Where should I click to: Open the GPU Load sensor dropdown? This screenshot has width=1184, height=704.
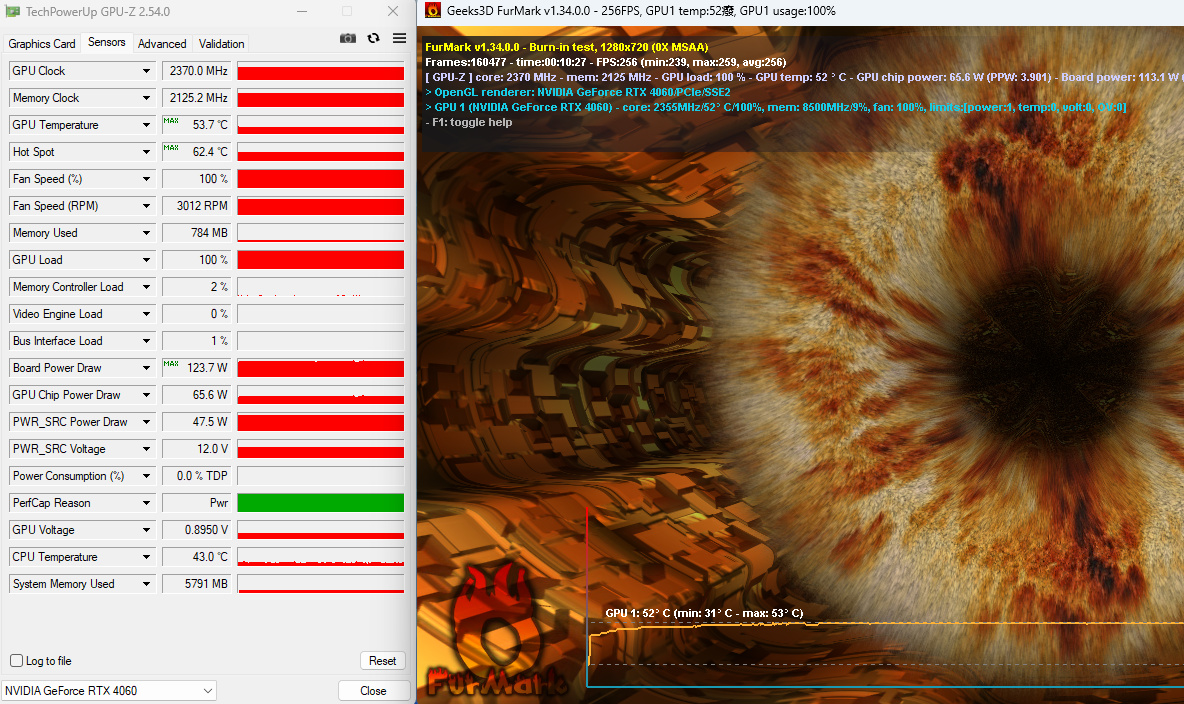pyautogui.click(x=146, y=260)
